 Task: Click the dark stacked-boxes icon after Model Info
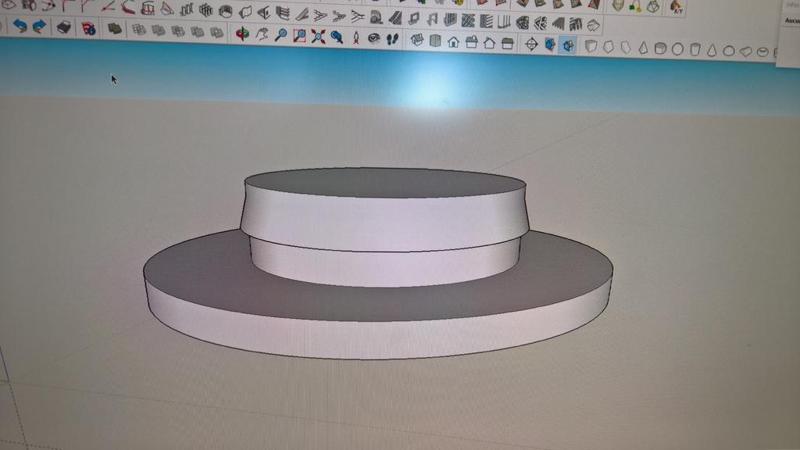coord(114,29)
